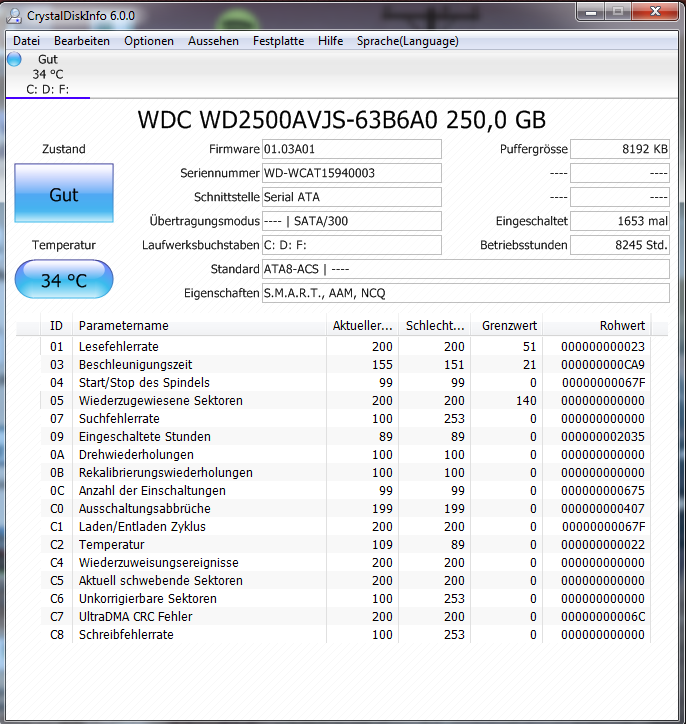This screenshot has height=724, width=686.
Task: Select the Ausschaltungsabbrüche row
Action: pyautogui.click(x=345, y=508)
